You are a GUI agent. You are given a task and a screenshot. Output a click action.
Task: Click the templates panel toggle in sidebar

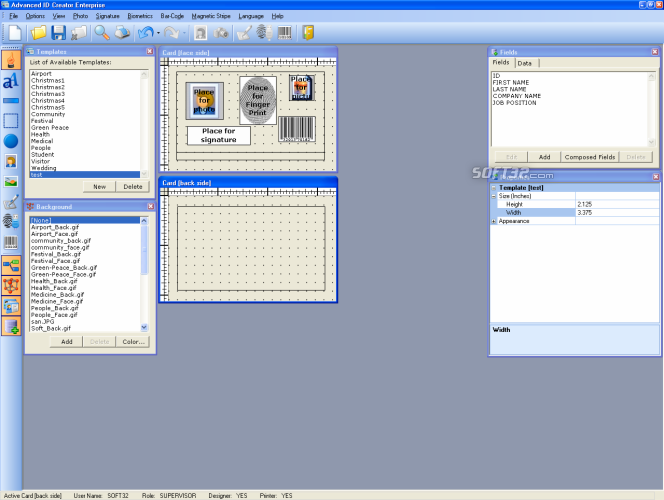(11, 266)
